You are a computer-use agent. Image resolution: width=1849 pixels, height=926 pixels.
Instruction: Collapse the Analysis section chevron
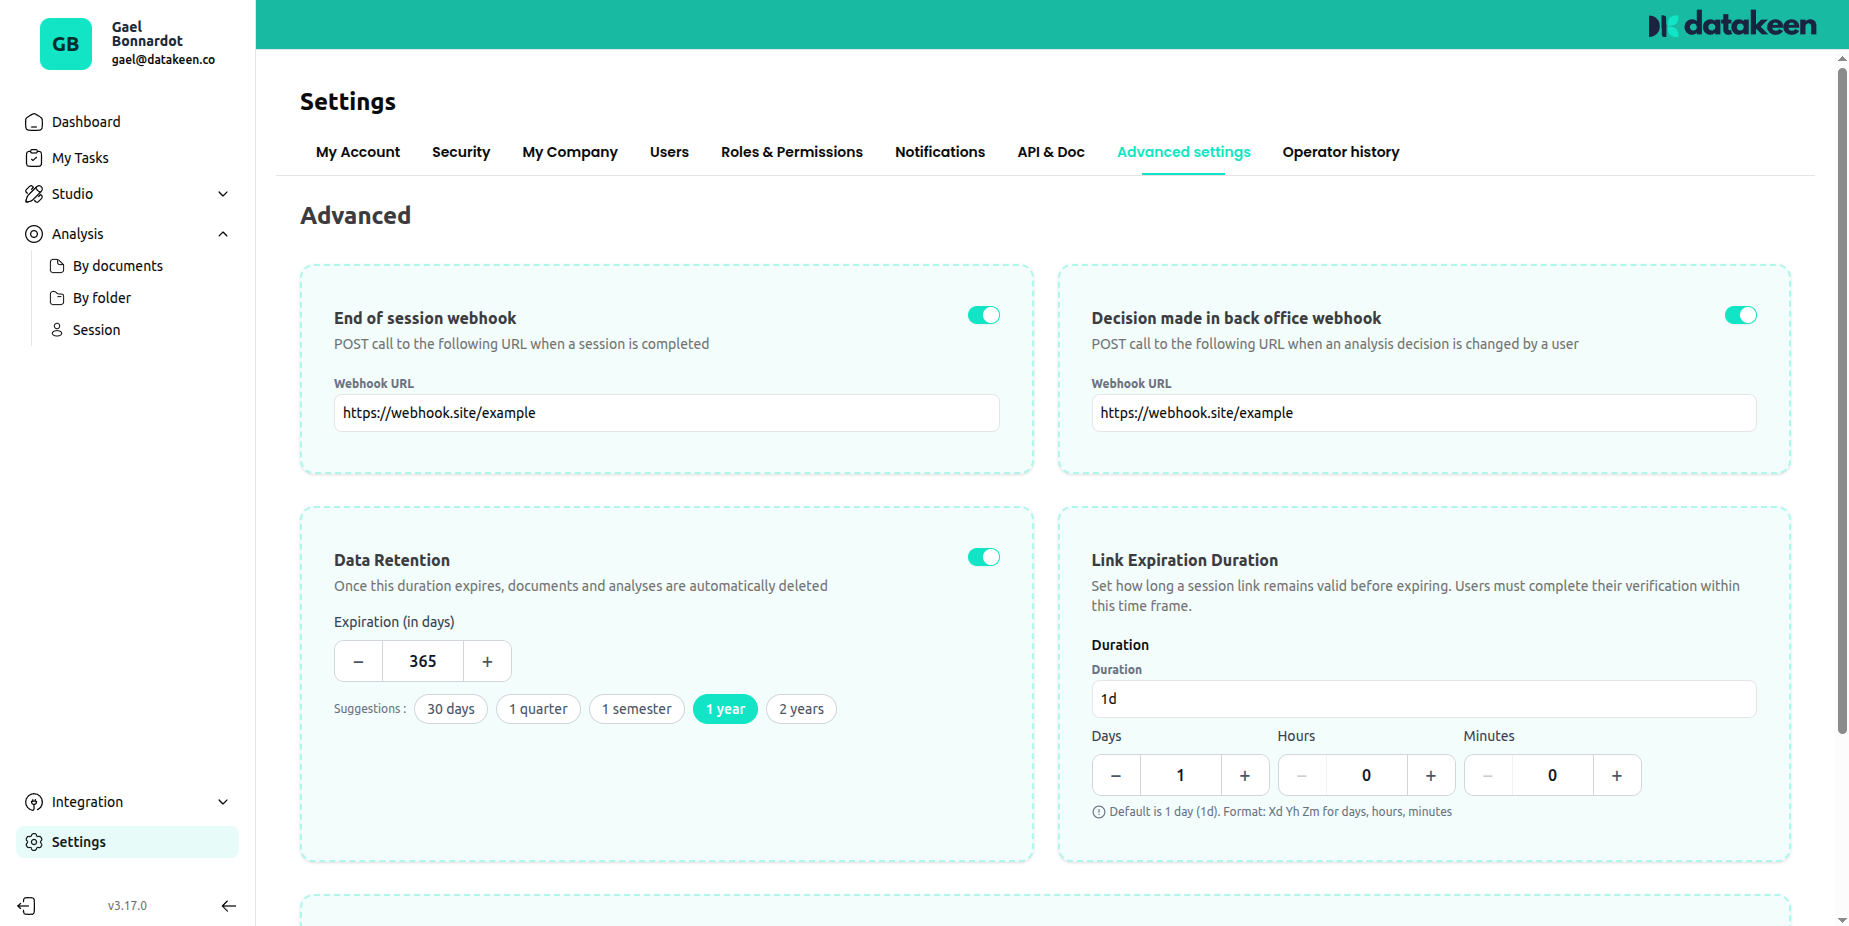(x=223, y=234)
